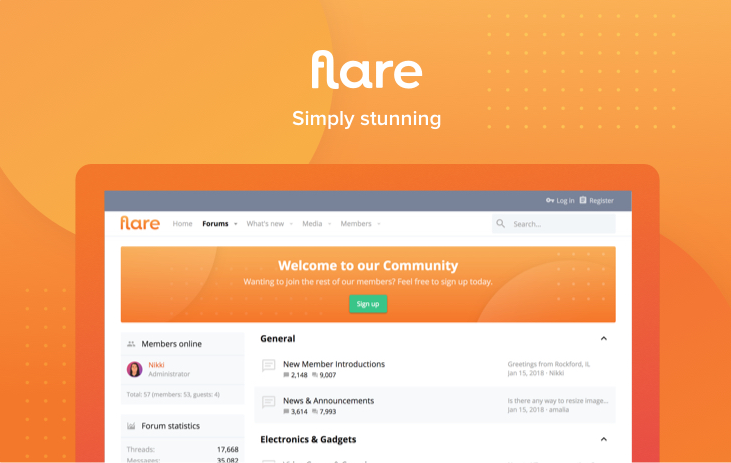Open the Forums dropdown arrow
The image size is (731, 463).
pos(236,224)
